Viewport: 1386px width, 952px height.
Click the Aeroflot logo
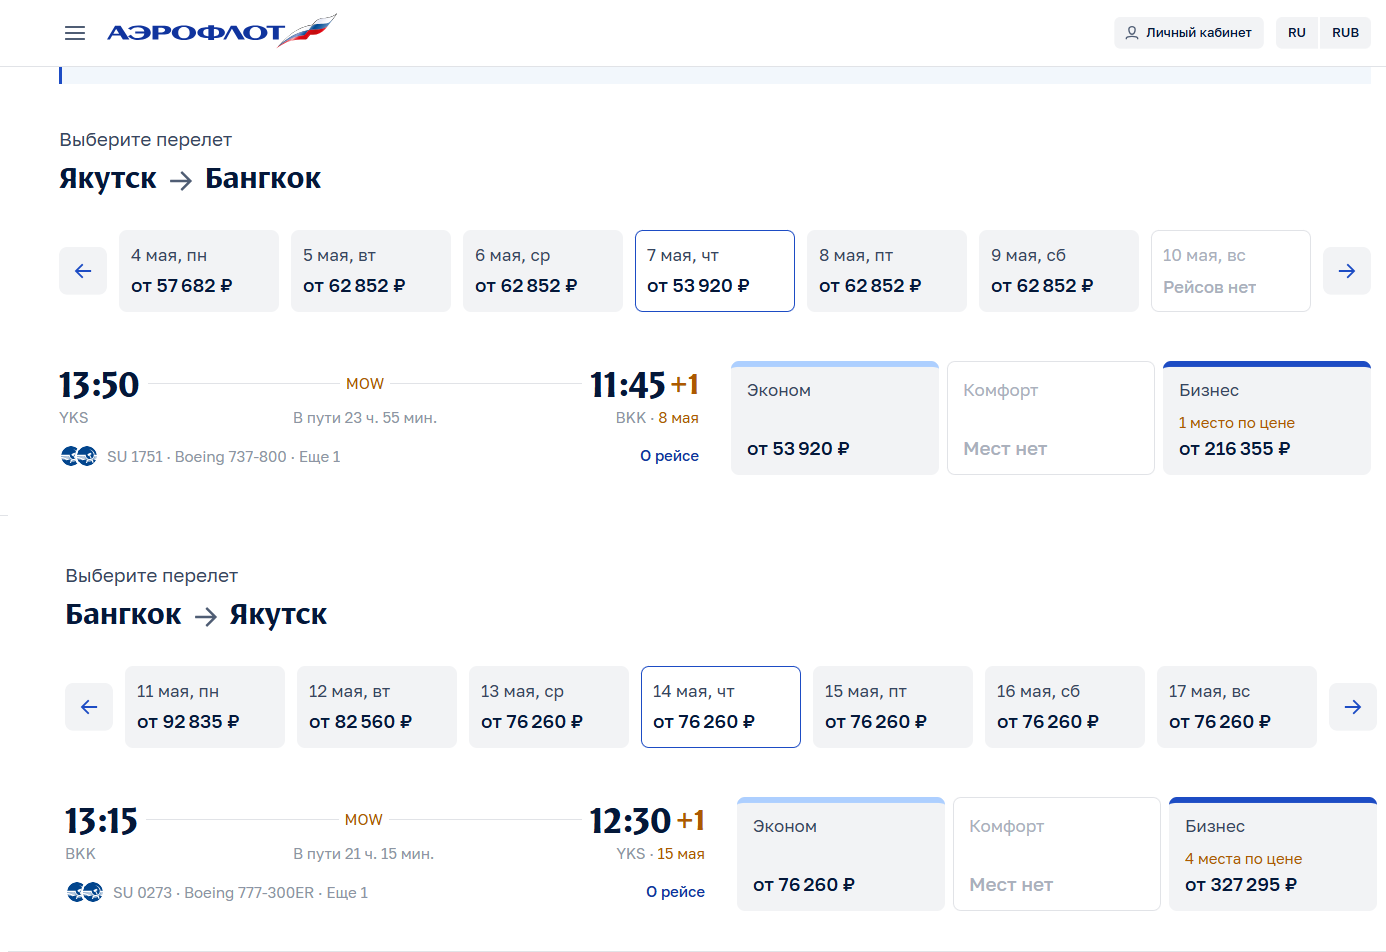[221, 32]
